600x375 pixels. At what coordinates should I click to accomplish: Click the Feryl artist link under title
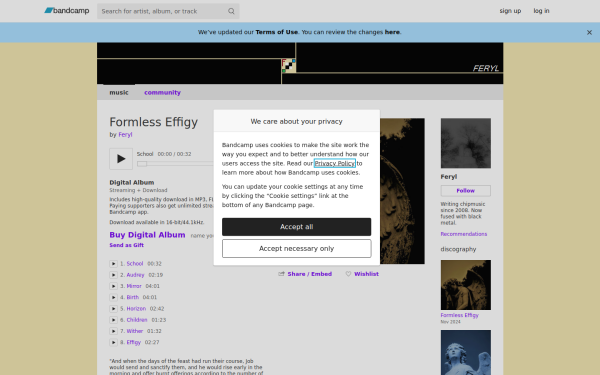click(x=125, y=135)
